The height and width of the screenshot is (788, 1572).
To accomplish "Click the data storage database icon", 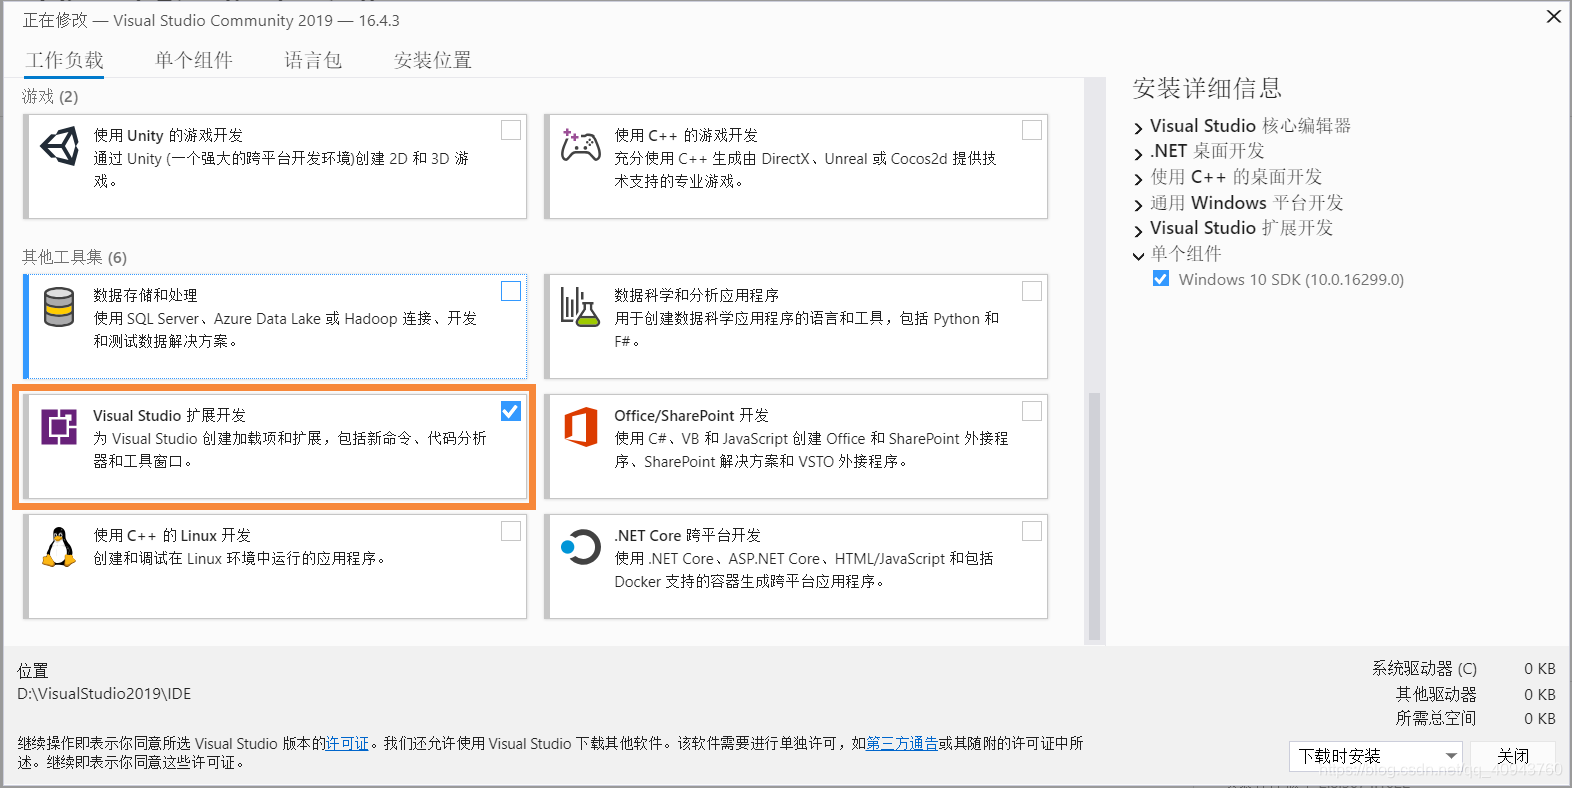I will [x=59, y=307].
